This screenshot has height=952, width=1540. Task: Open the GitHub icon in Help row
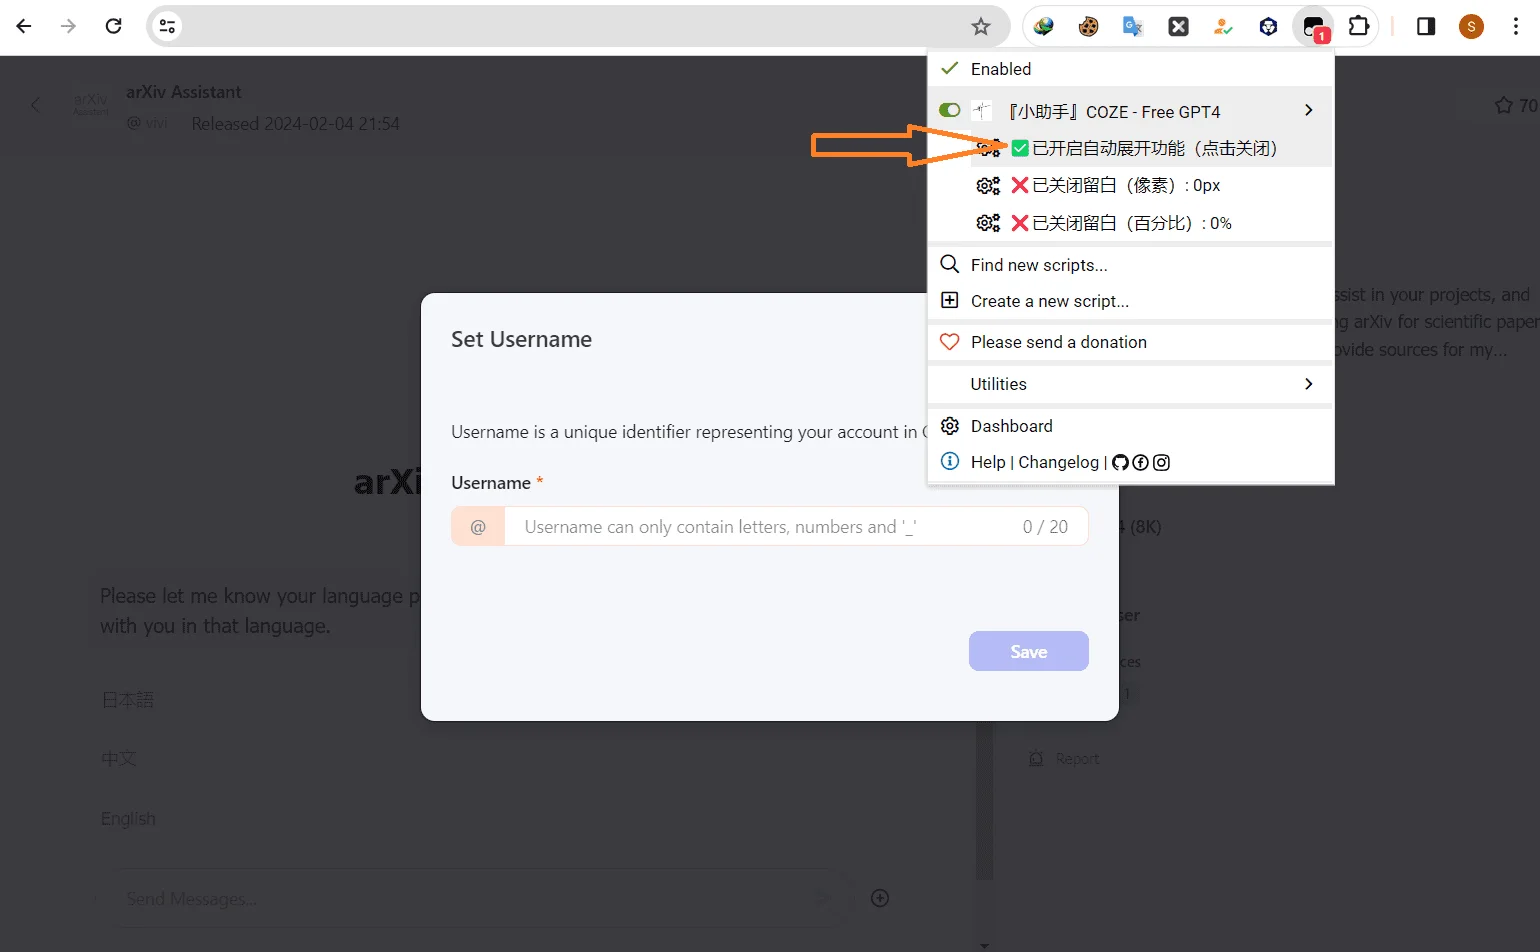(x=1120, y=462)
